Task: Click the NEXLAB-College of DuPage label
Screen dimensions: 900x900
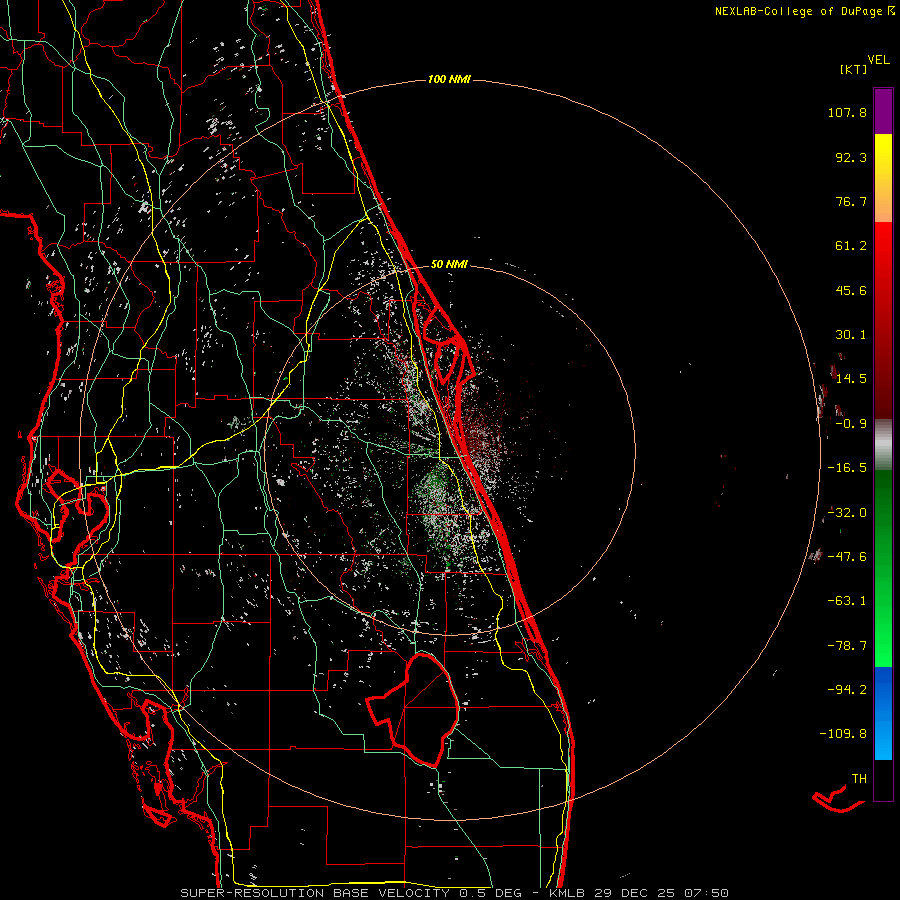Action: 804,11
